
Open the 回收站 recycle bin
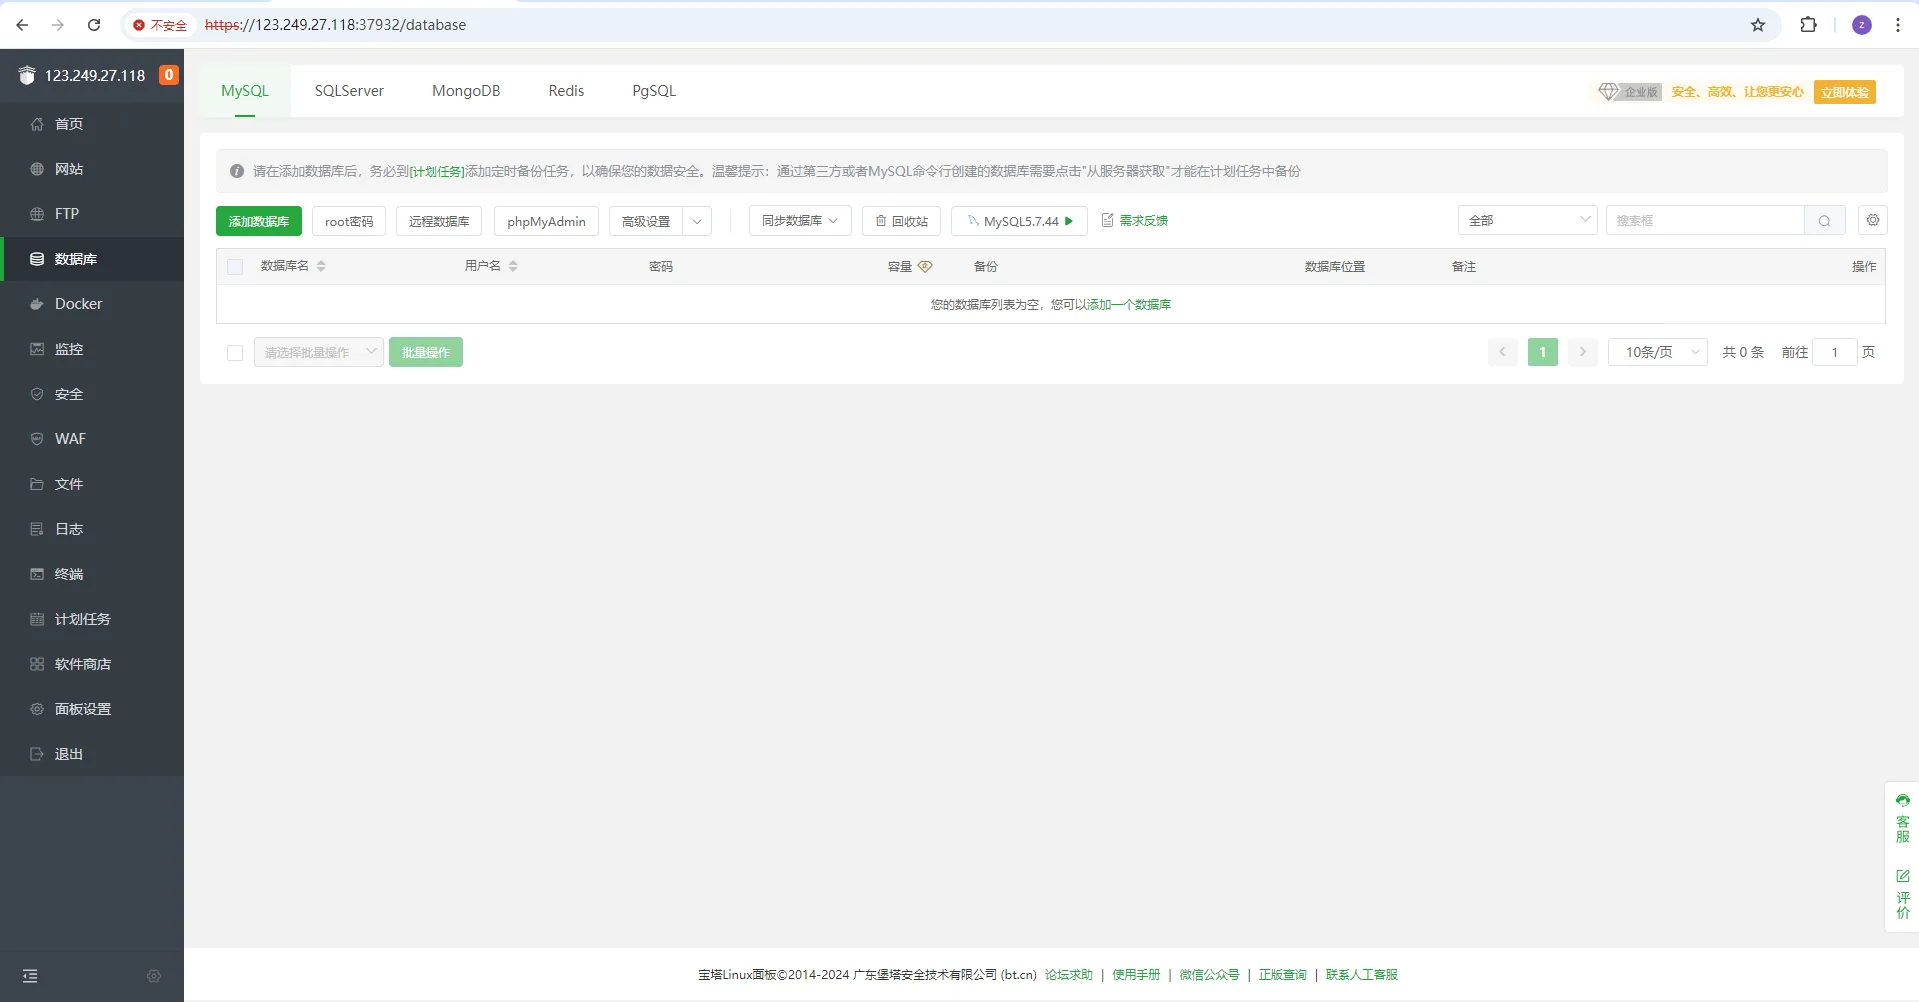click(901, 221)
